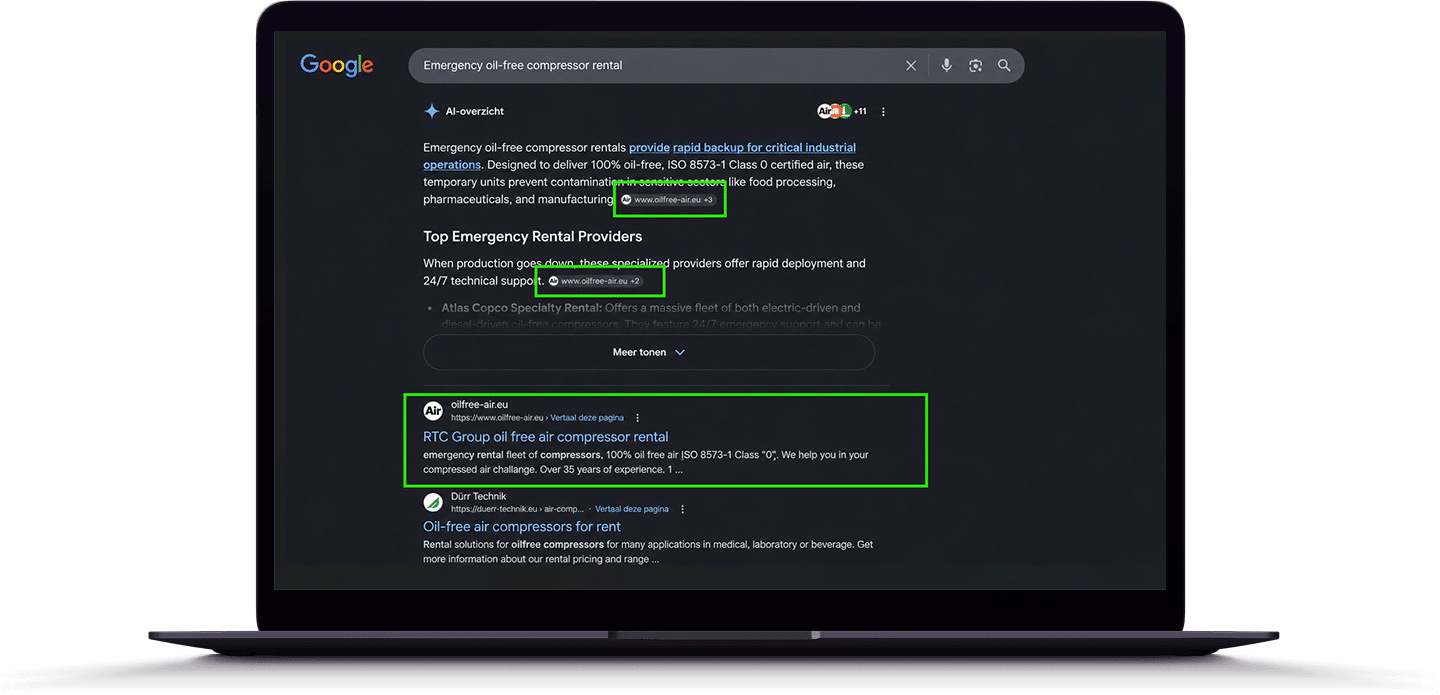Image resolution: width=1440 pixels, height=695 pixels.
Task: Open the Oil-free air compressors for rent result
Action: [522, 527]
